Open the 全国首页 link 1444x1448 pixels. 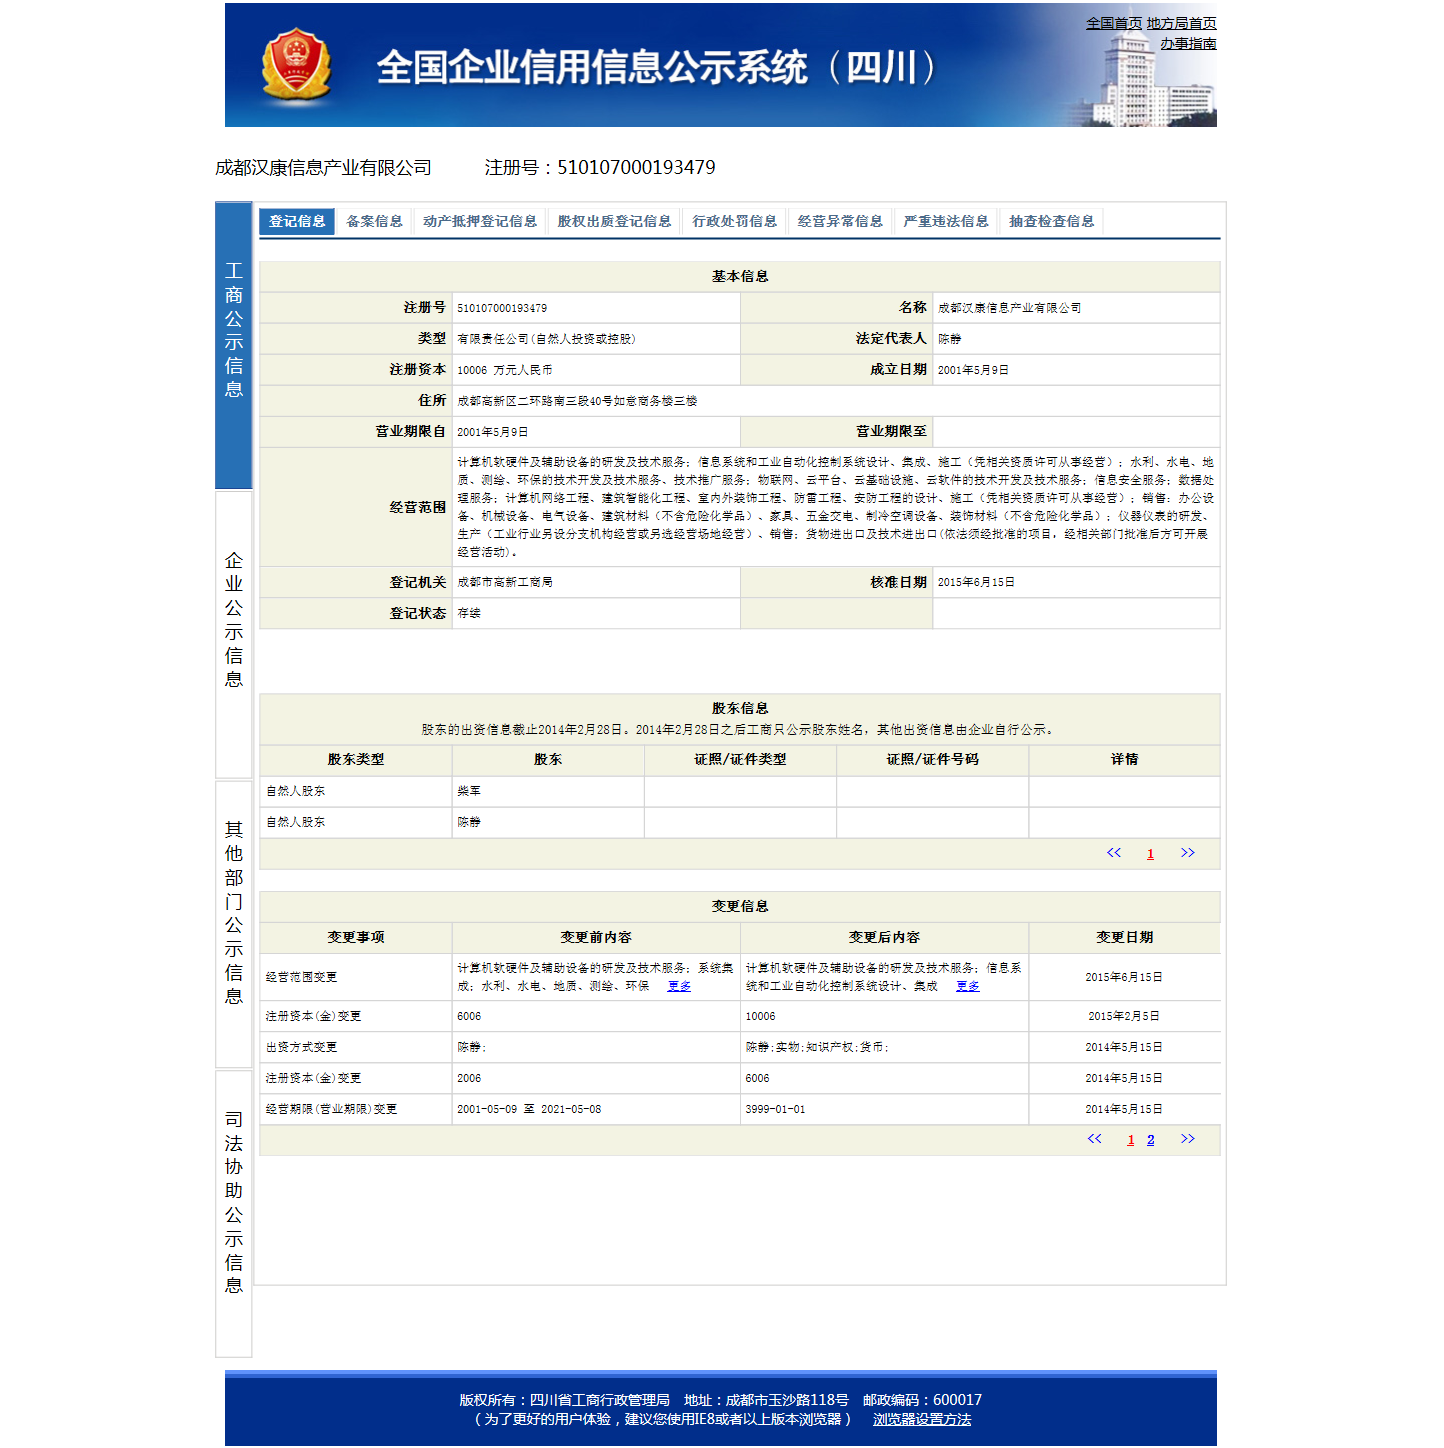(x=1114, y=23)
